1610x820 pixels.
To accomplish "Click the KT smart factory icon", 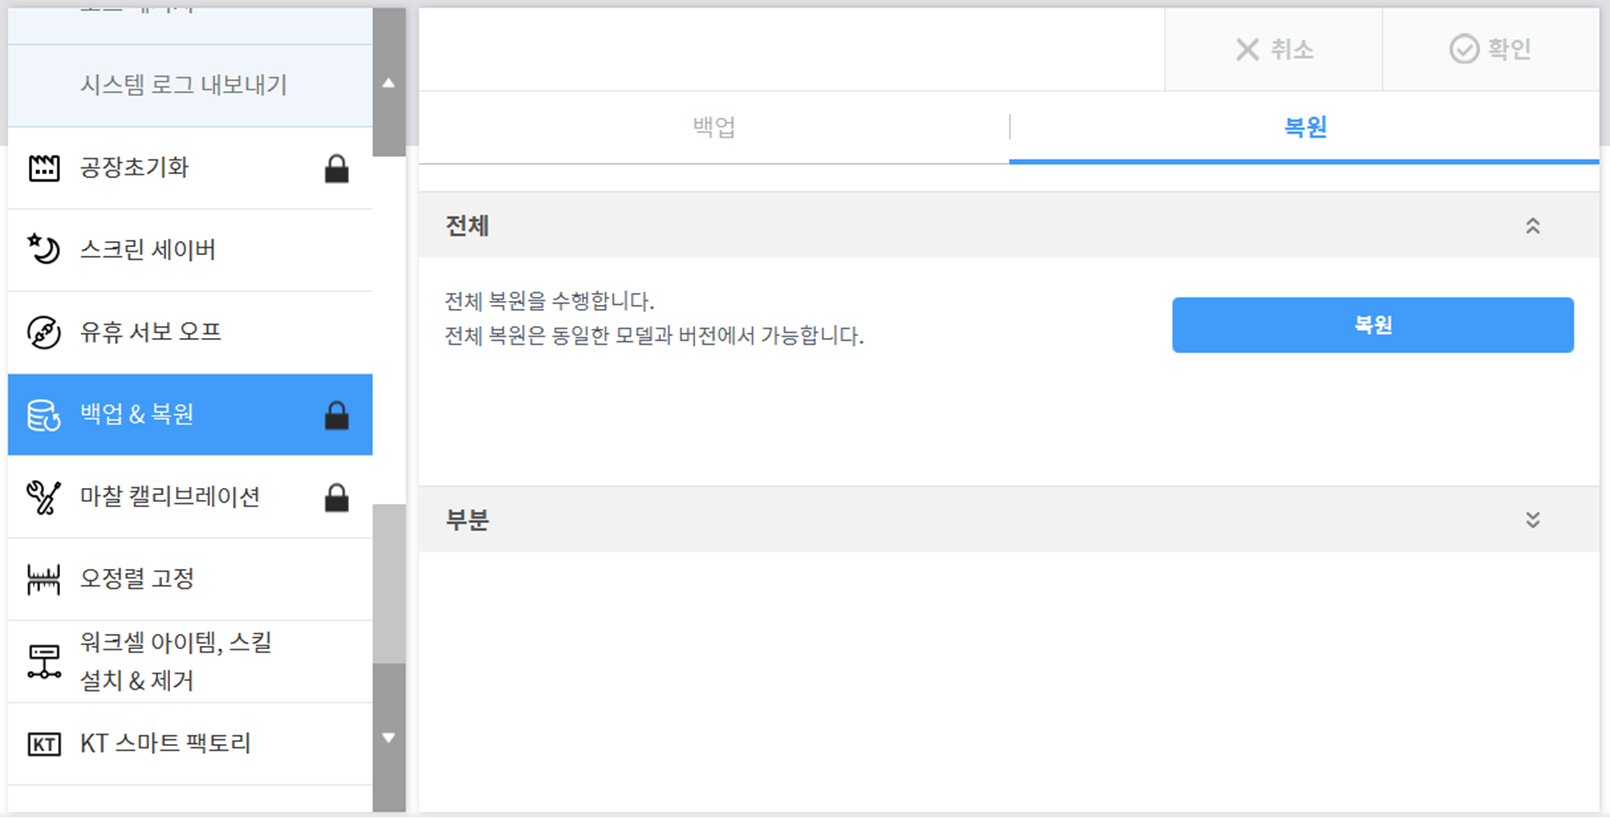I will [x=44, y=744].
